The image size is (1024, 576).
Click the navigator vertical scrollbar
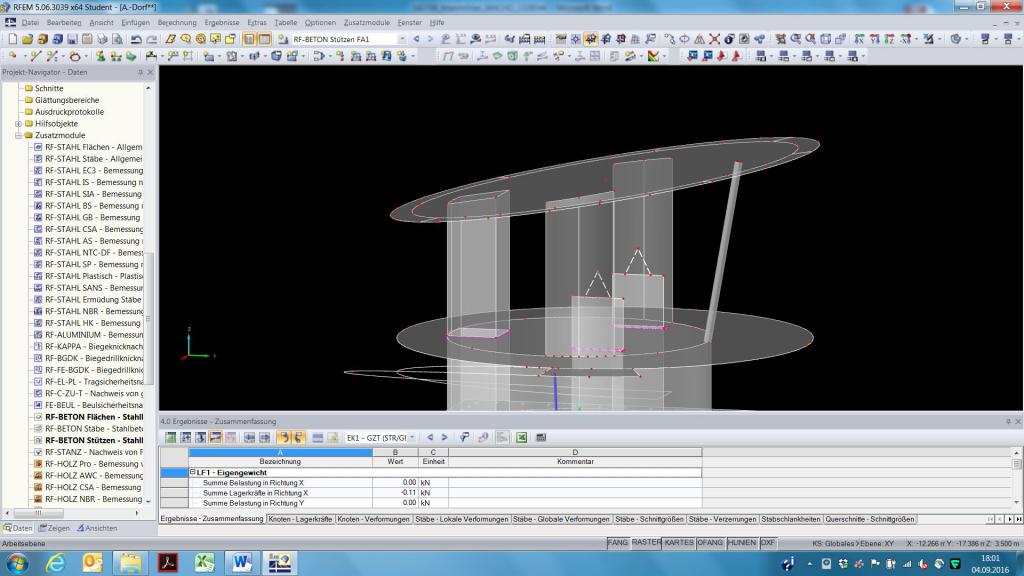[x=148, y=317]
